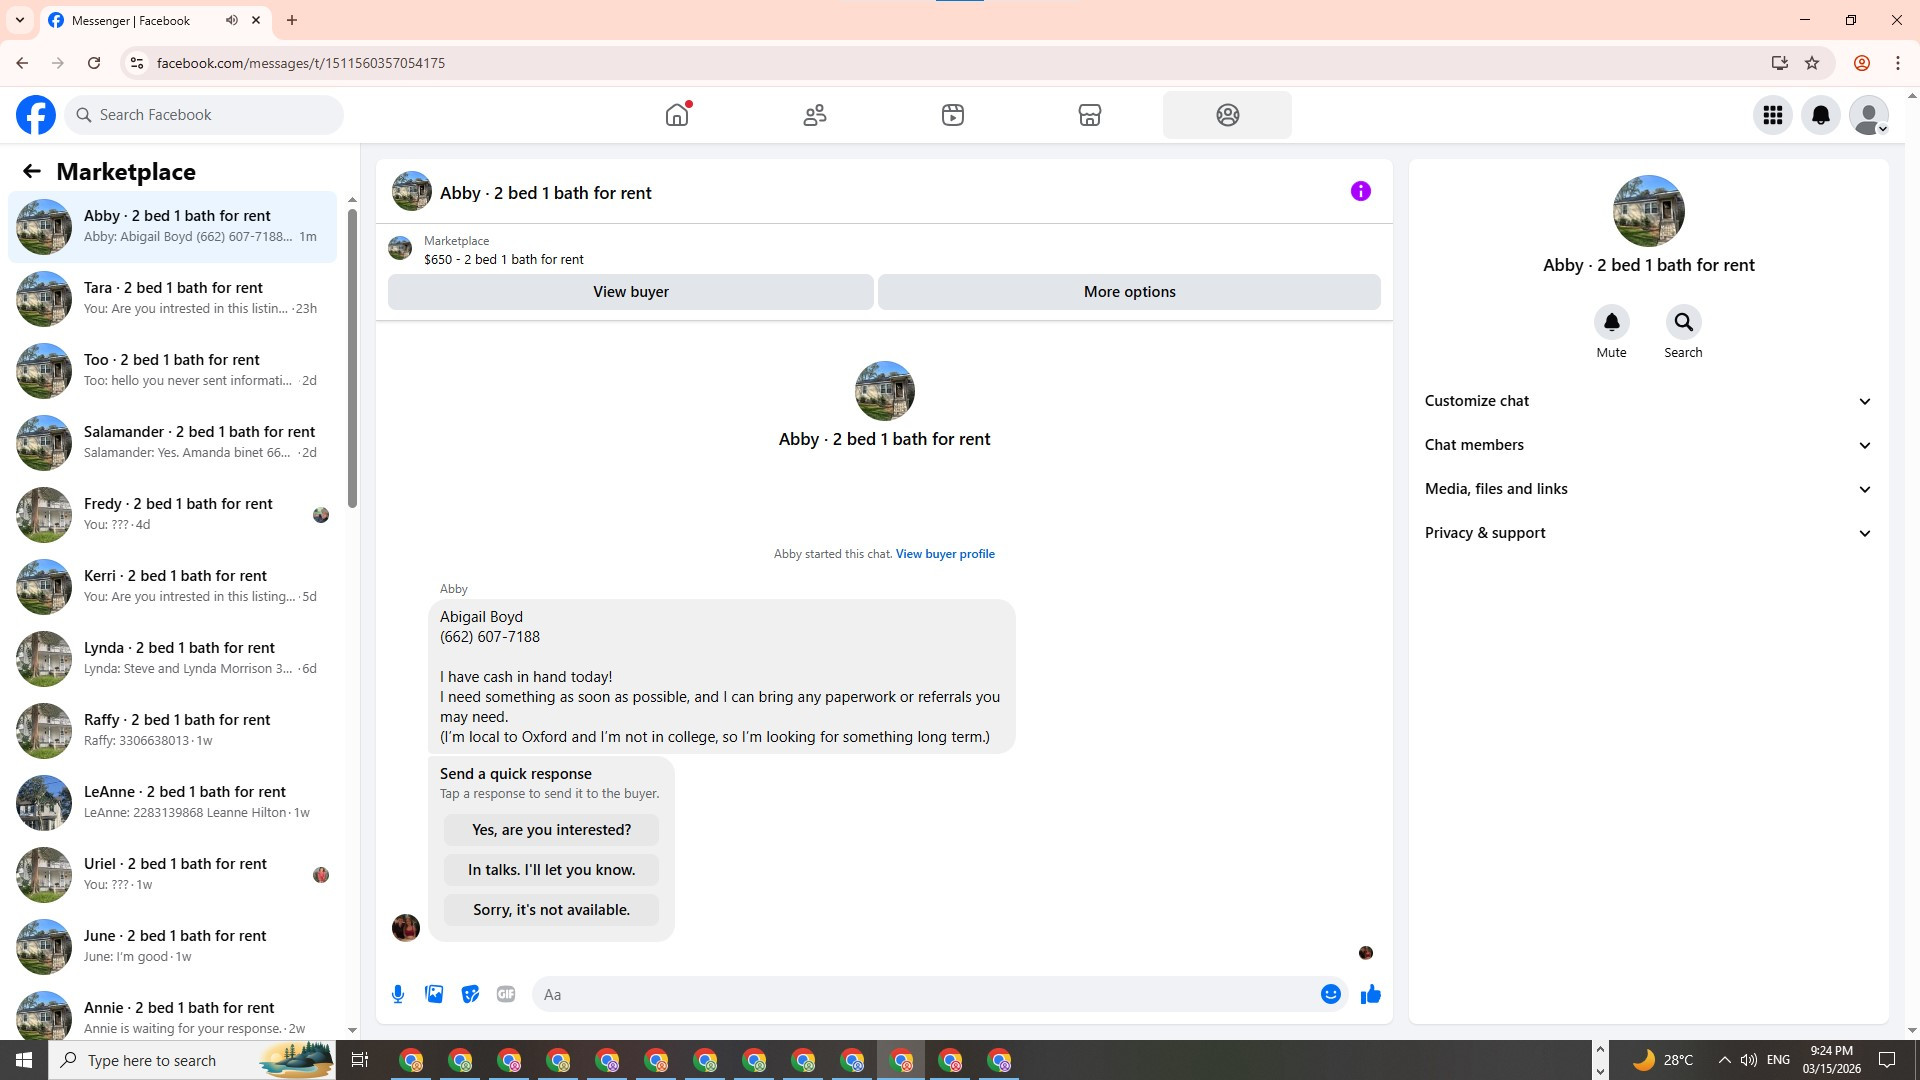Click Abby's message sender avatar
Viewport: 1920px width, 1080px height.
point(406,928)
